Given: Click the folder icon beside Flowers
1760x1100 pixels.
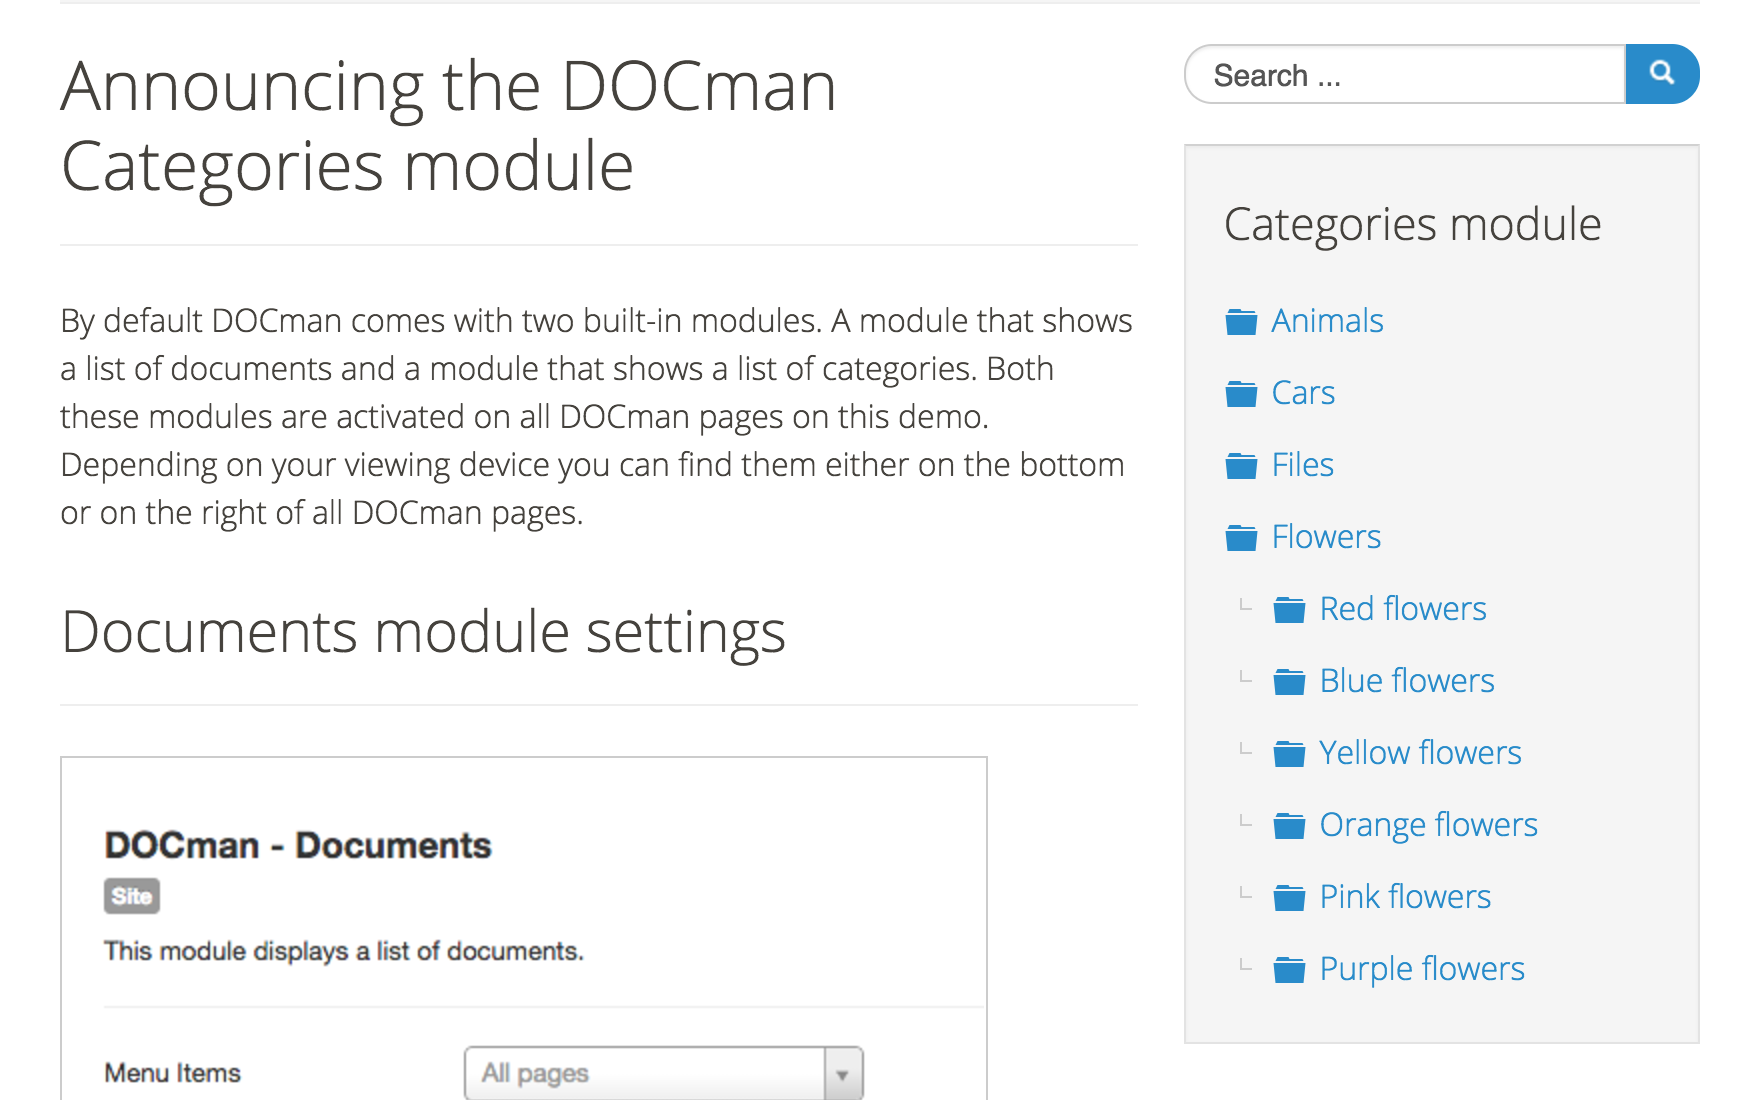Looking at the screenshot, I should [1241, 536].
